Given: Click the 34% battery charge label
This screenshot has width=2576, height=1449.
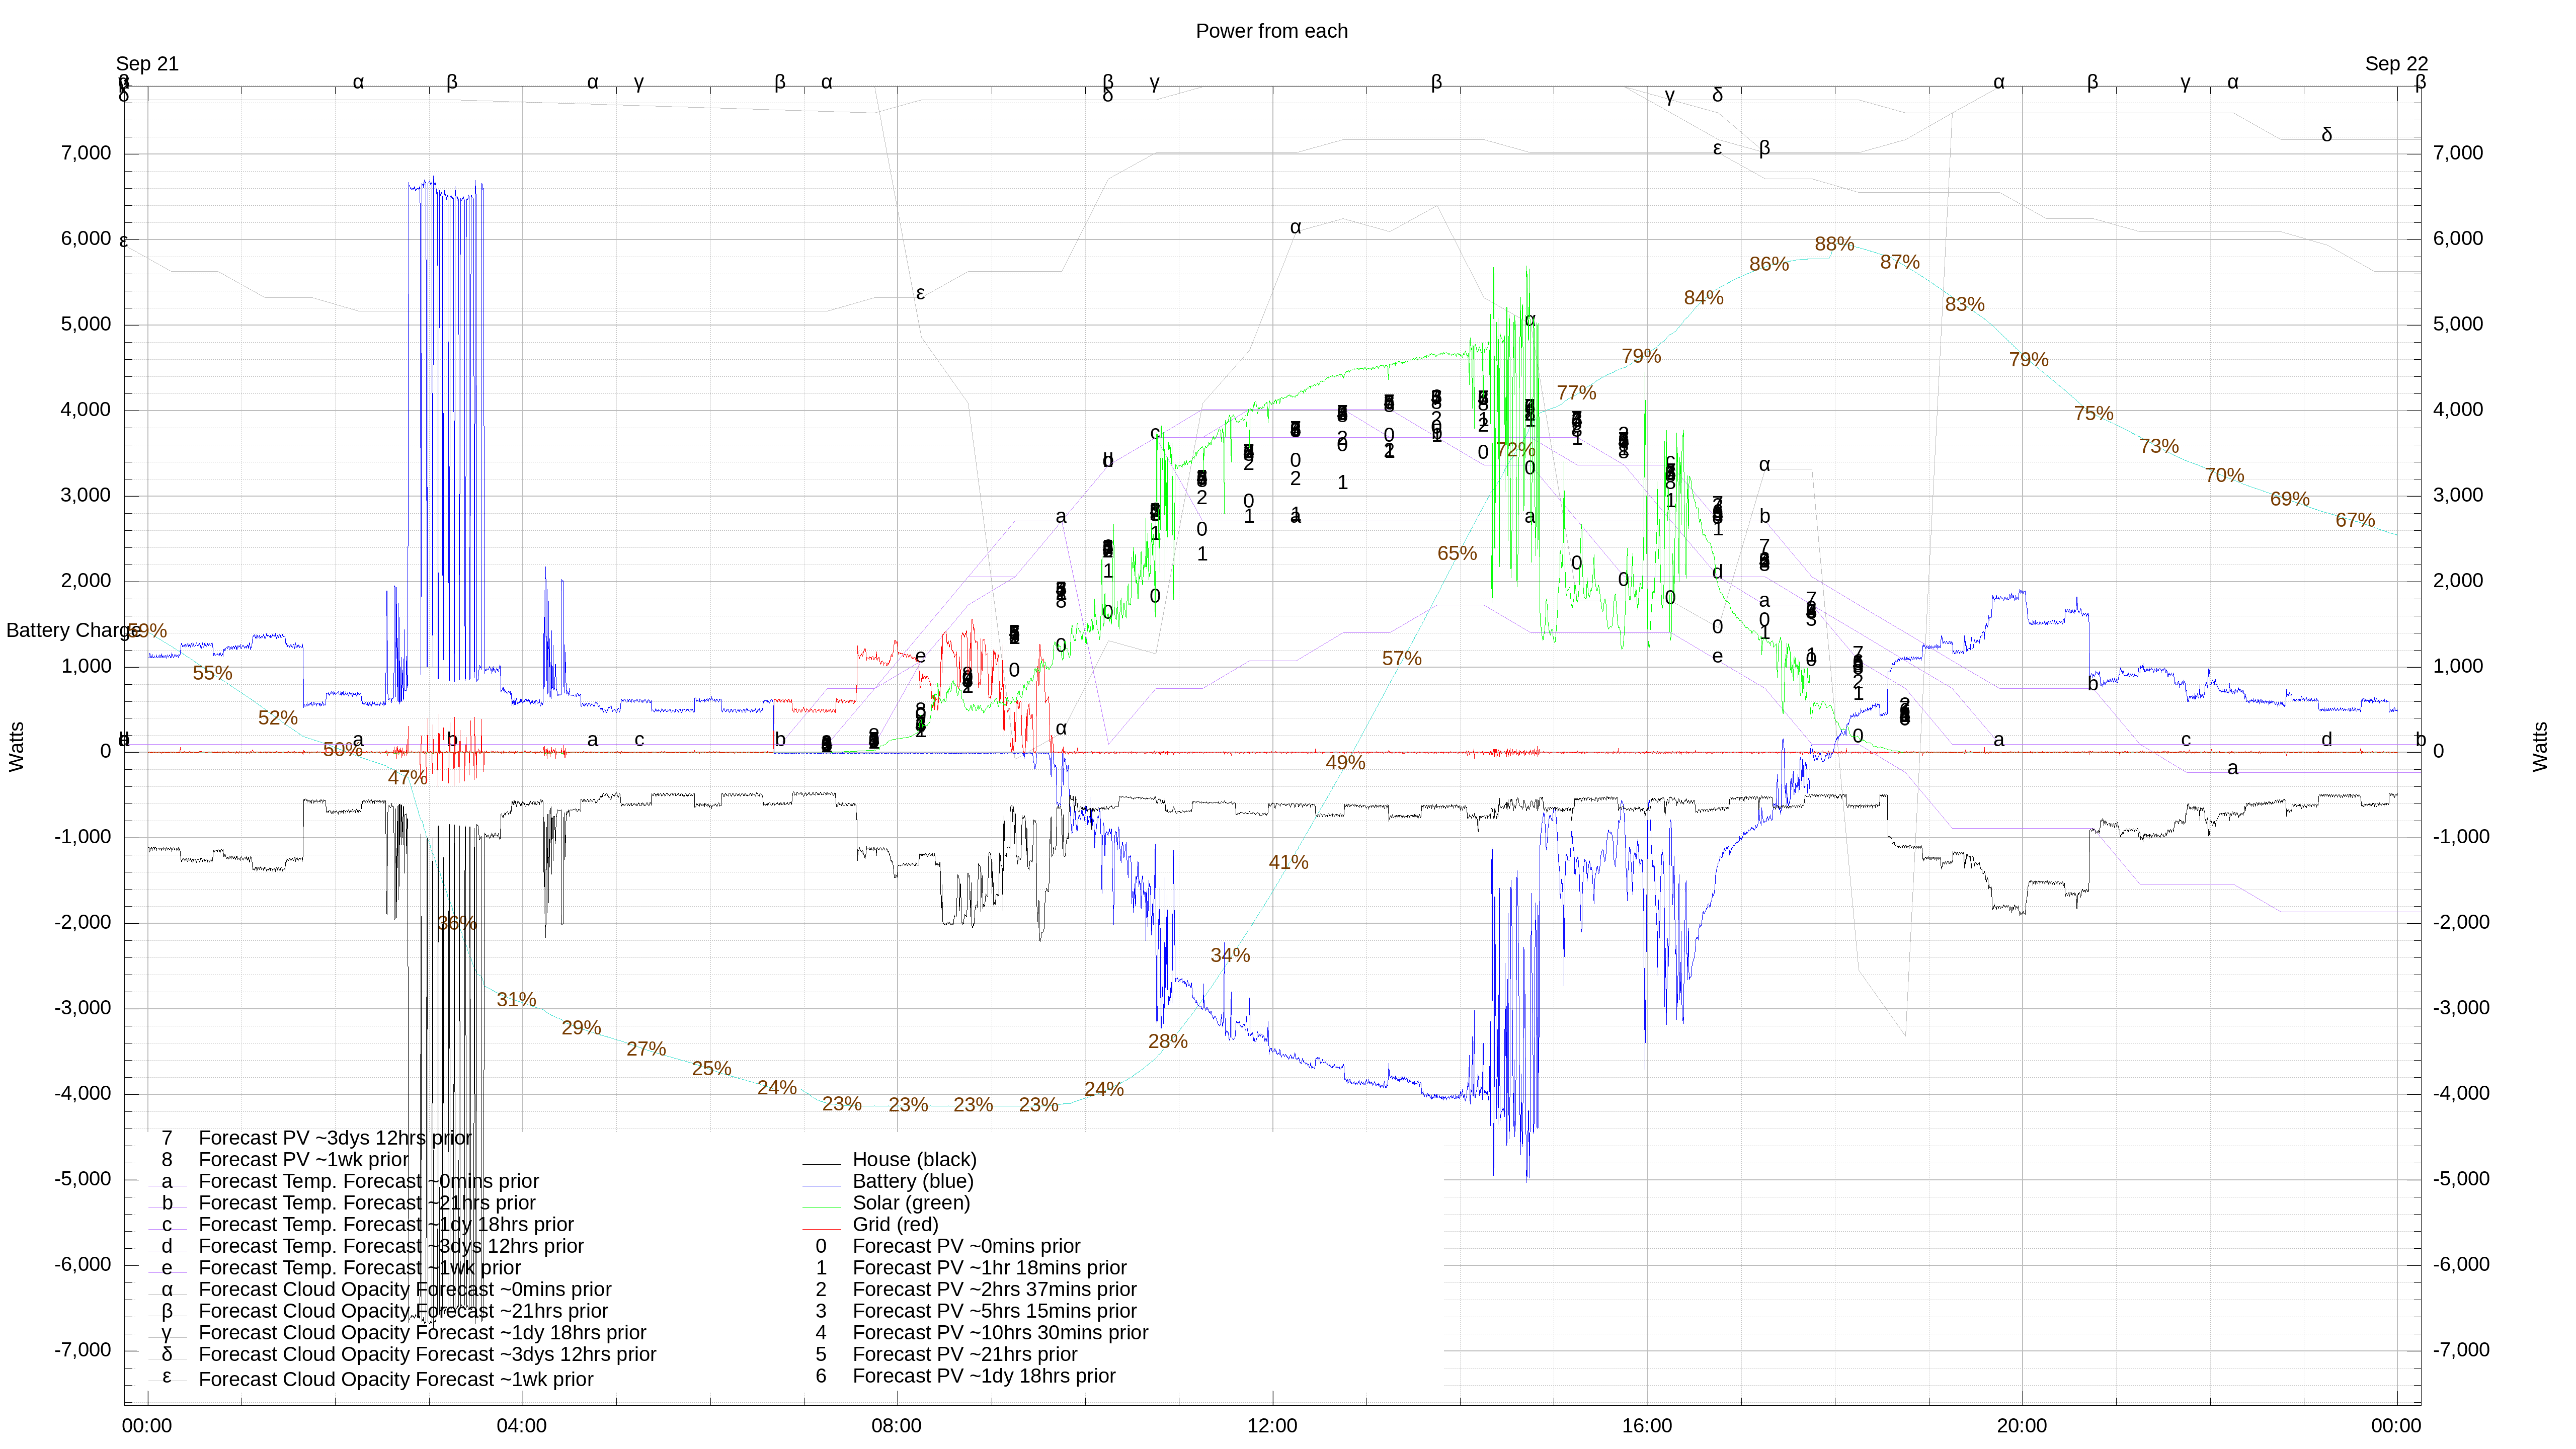Looking at the screenshot, I should coord(1230,955).
